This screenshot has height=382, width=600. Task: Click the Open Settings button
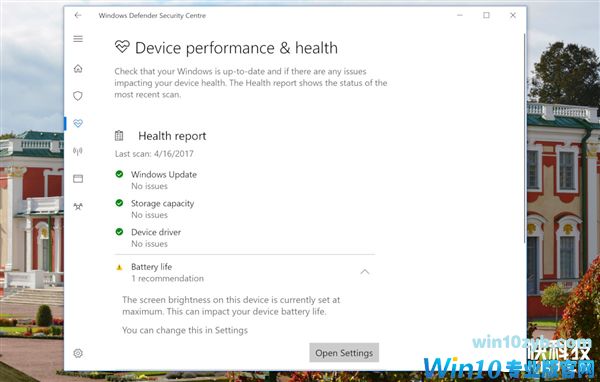pyautogui.click(x=344, y=353)
